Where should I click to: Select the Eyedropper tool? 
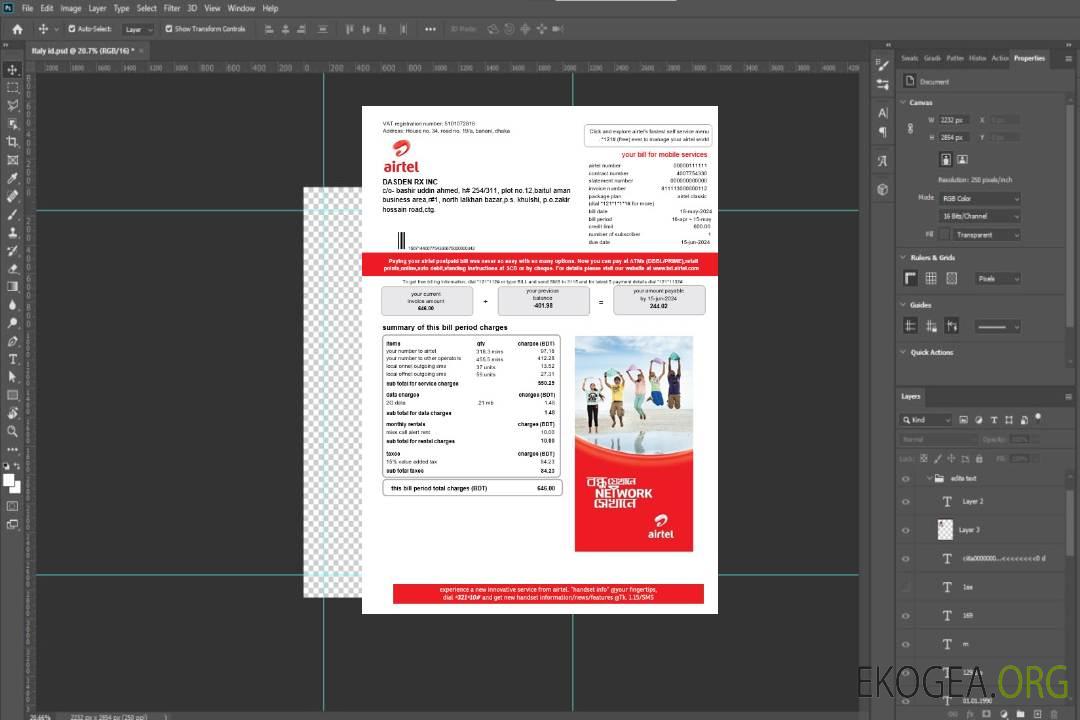pyautogui.click(x=12, y=178)
